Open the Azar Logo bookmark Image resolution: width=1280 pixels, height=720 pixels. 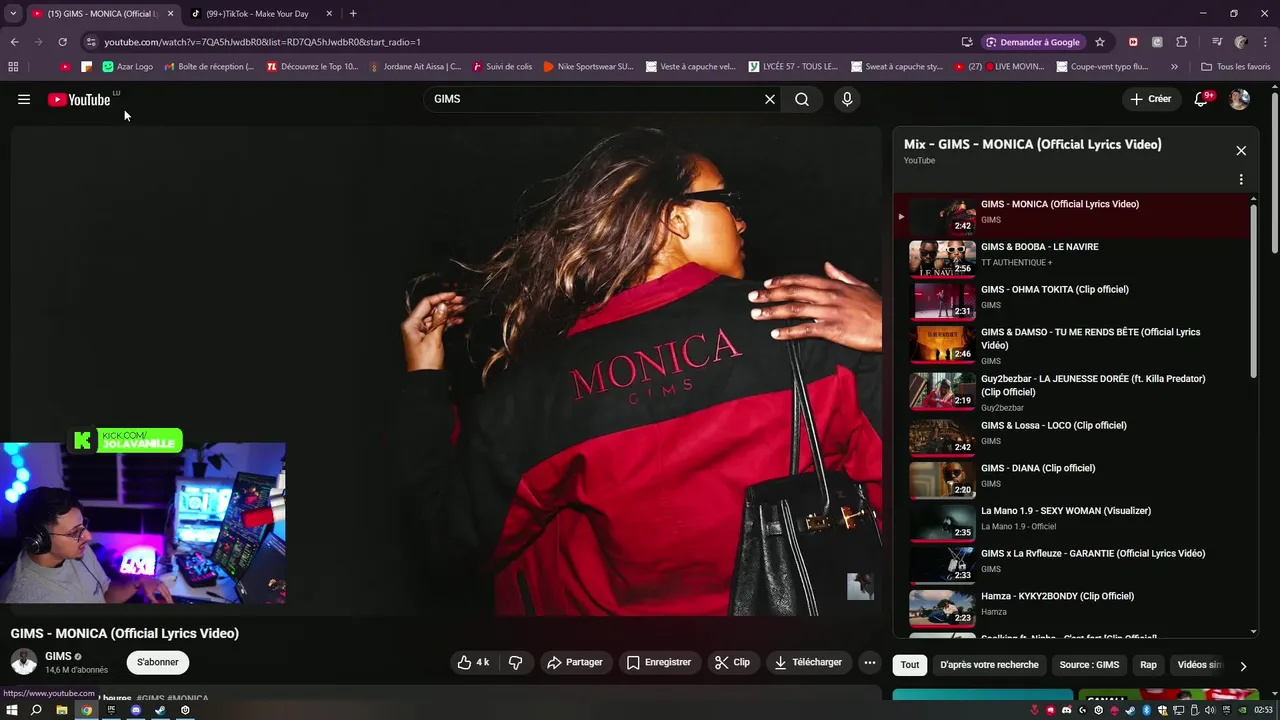[127, 67]
